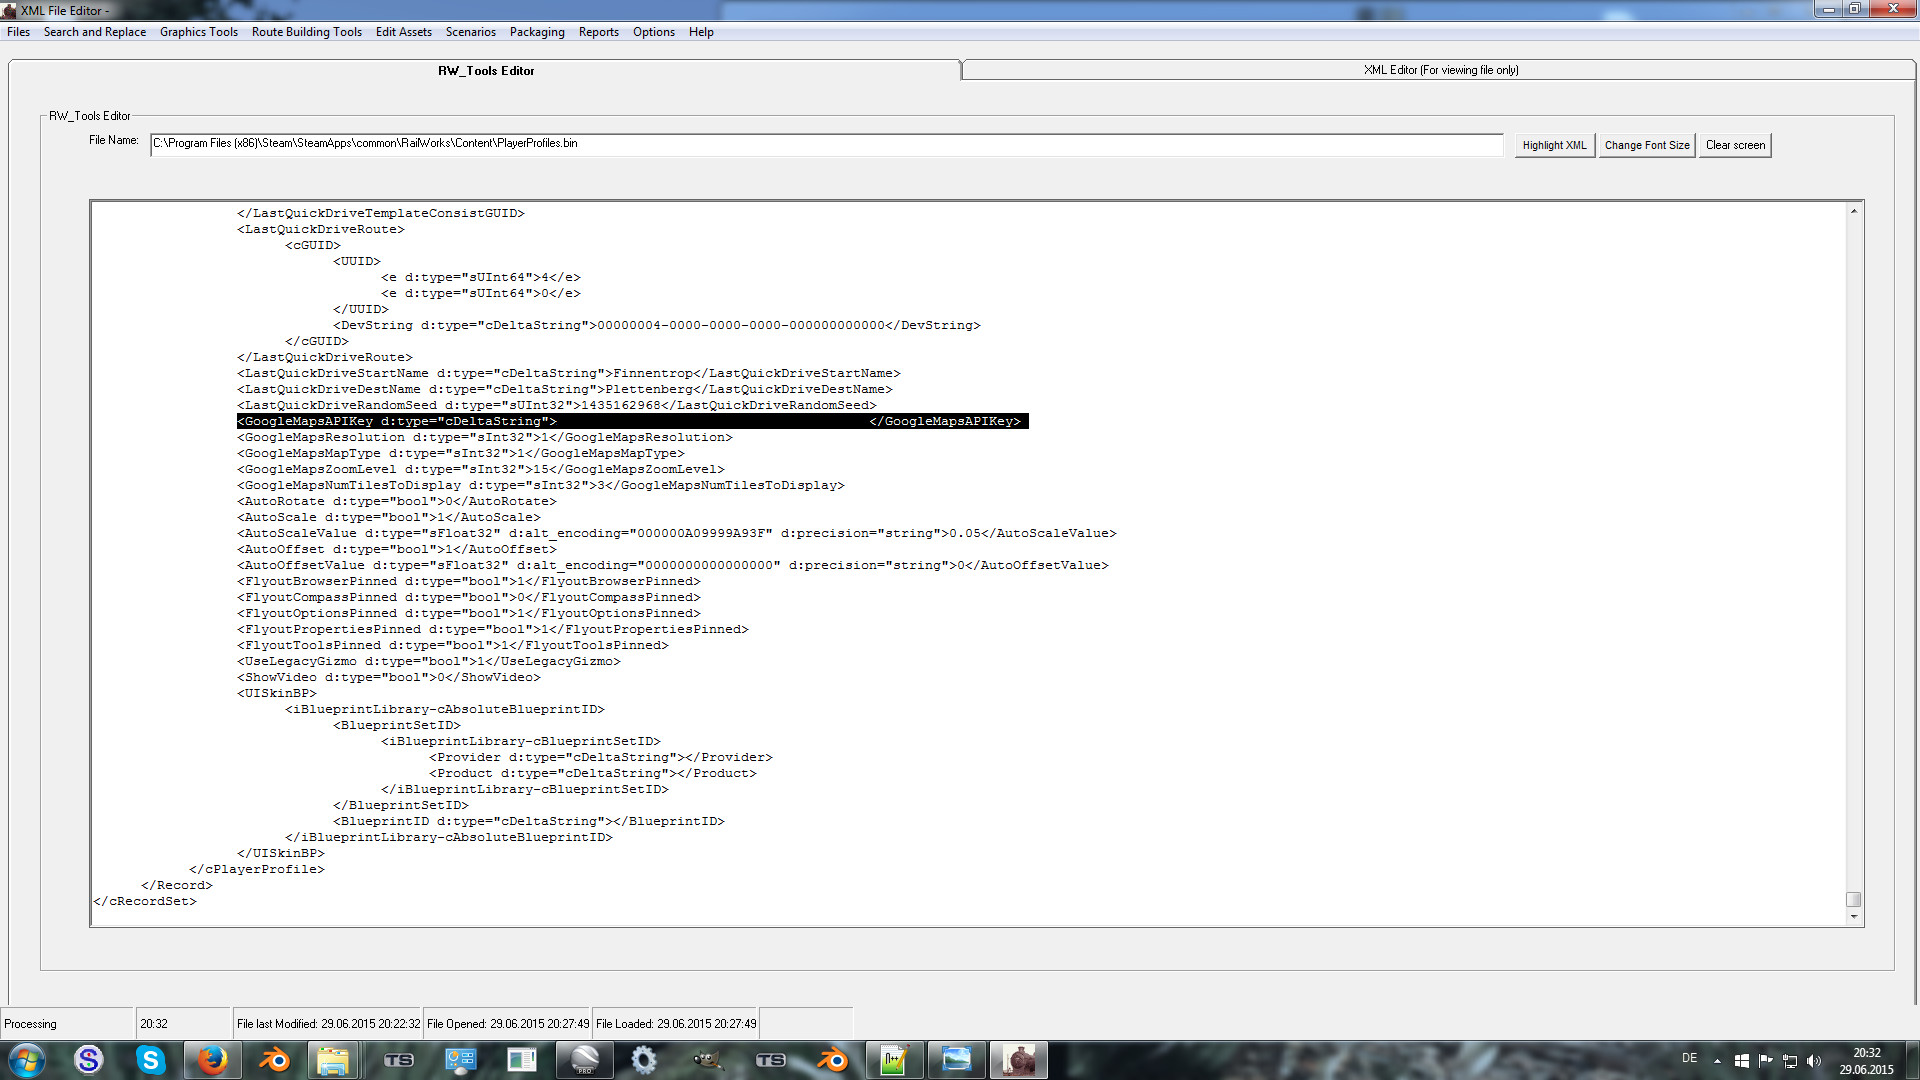Open the Files menu
The height and width of the screenshot is (1080, 1920).
click(18, 32)
